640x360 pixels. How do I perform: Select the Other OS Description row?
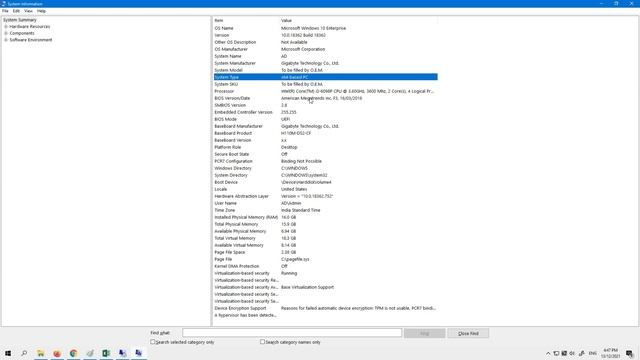[325, 42]
